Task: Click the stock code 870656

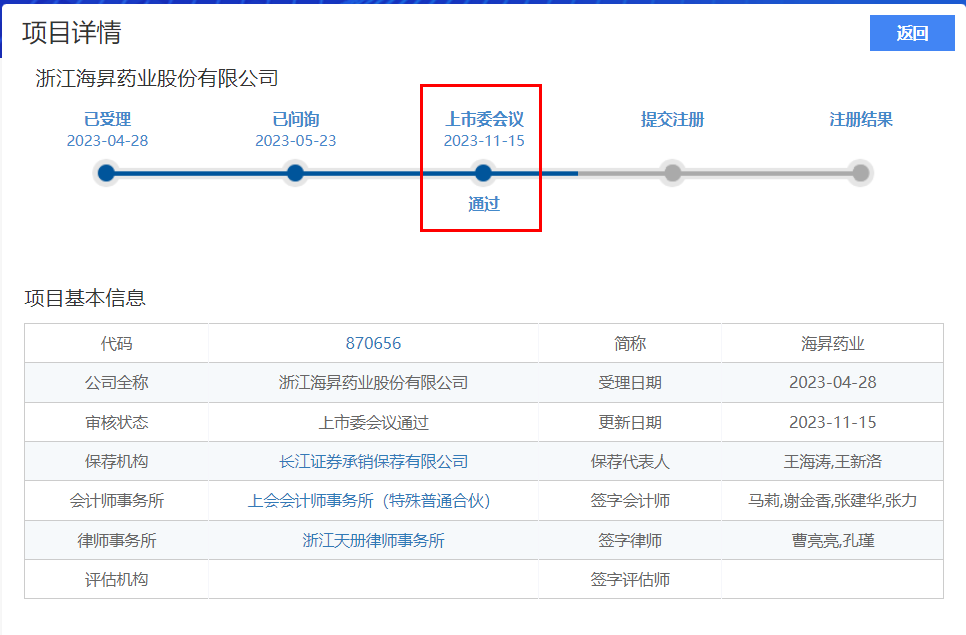Action: pyautogui.click(x=373, y=343)
